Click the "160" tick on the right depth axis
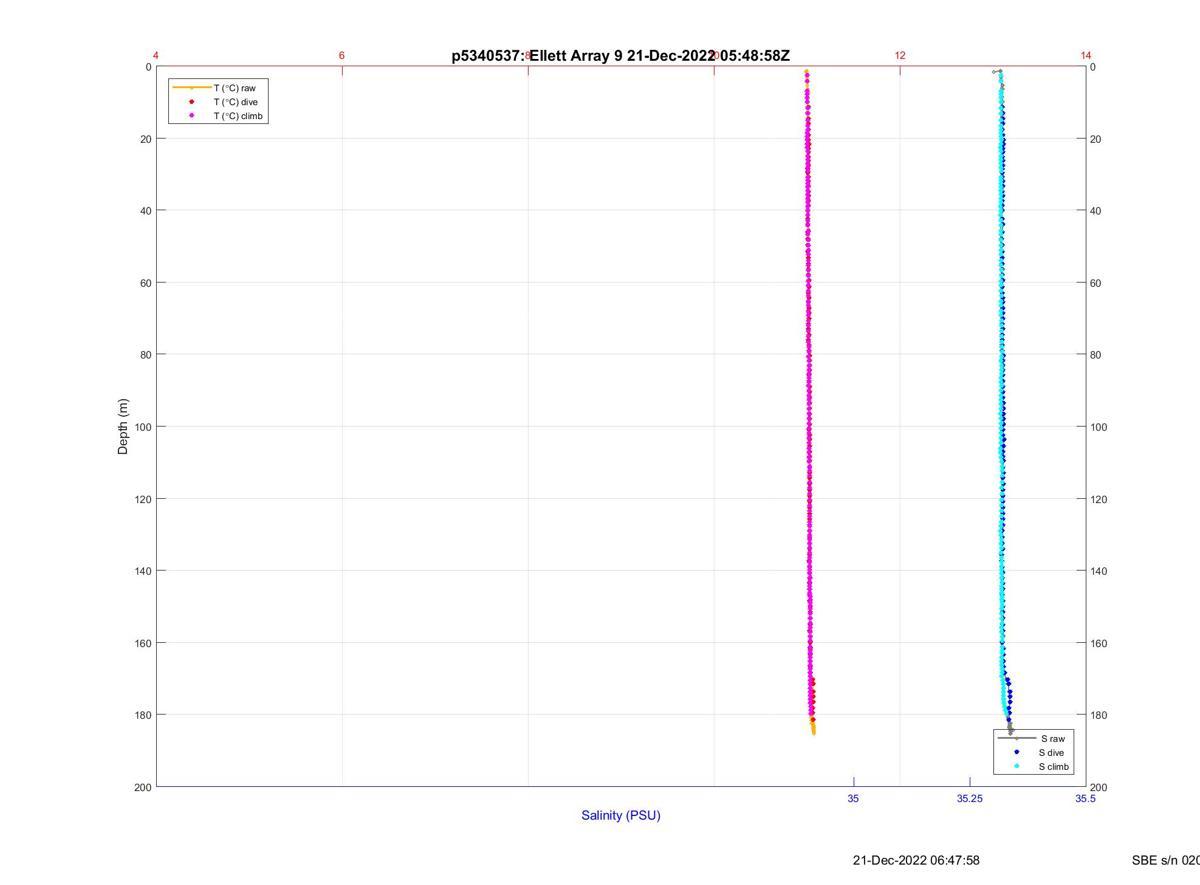 coord(1100,643)
